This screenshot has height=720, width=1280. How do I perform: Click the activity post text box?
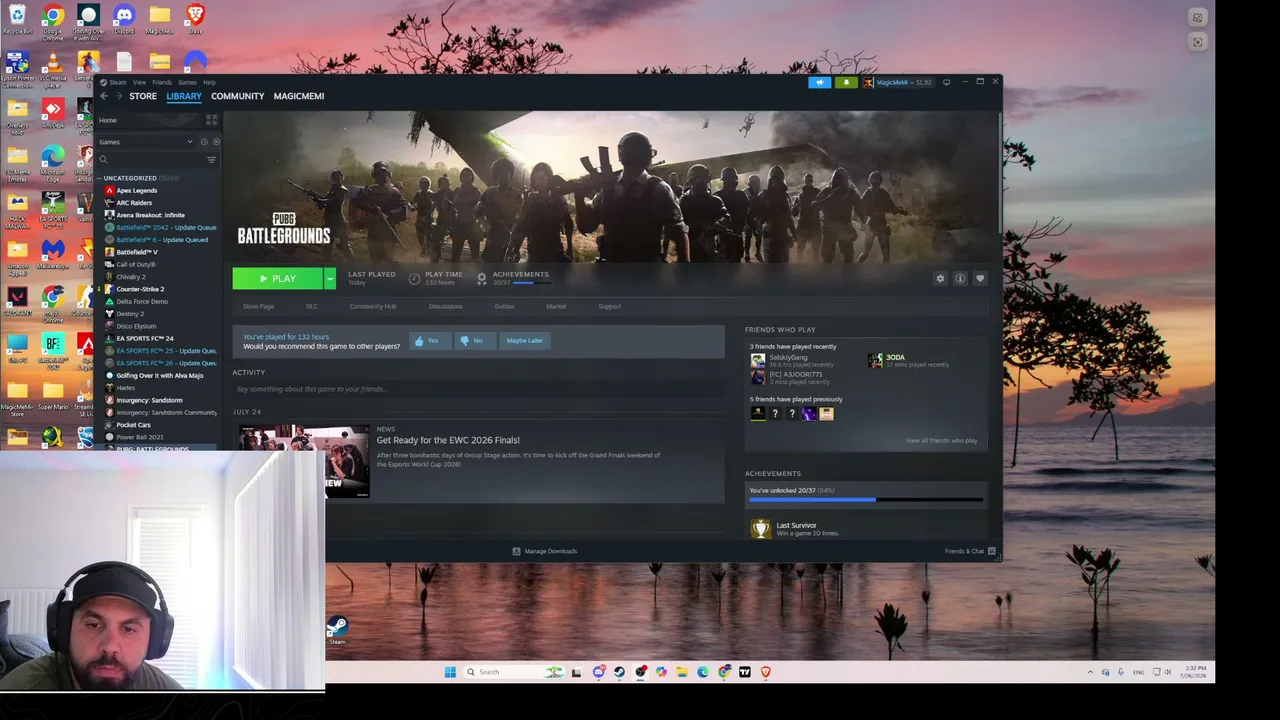pyautogui.click(x=478, y=389)
